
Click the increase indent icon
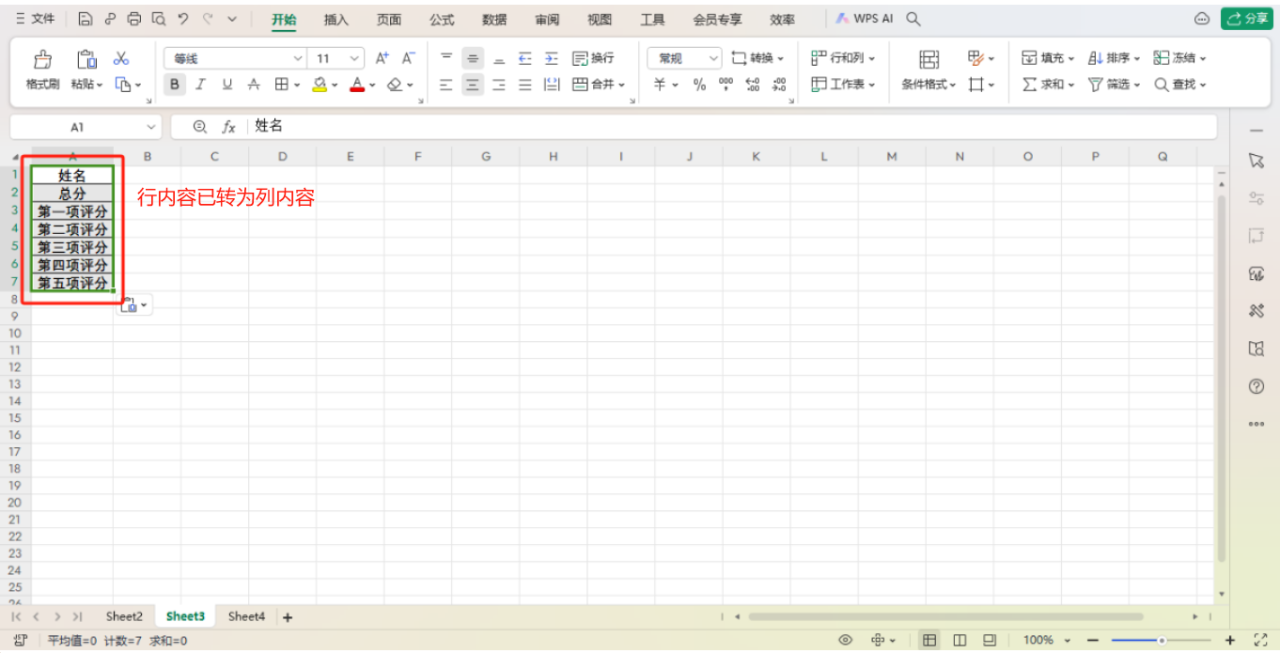point(551,58)
